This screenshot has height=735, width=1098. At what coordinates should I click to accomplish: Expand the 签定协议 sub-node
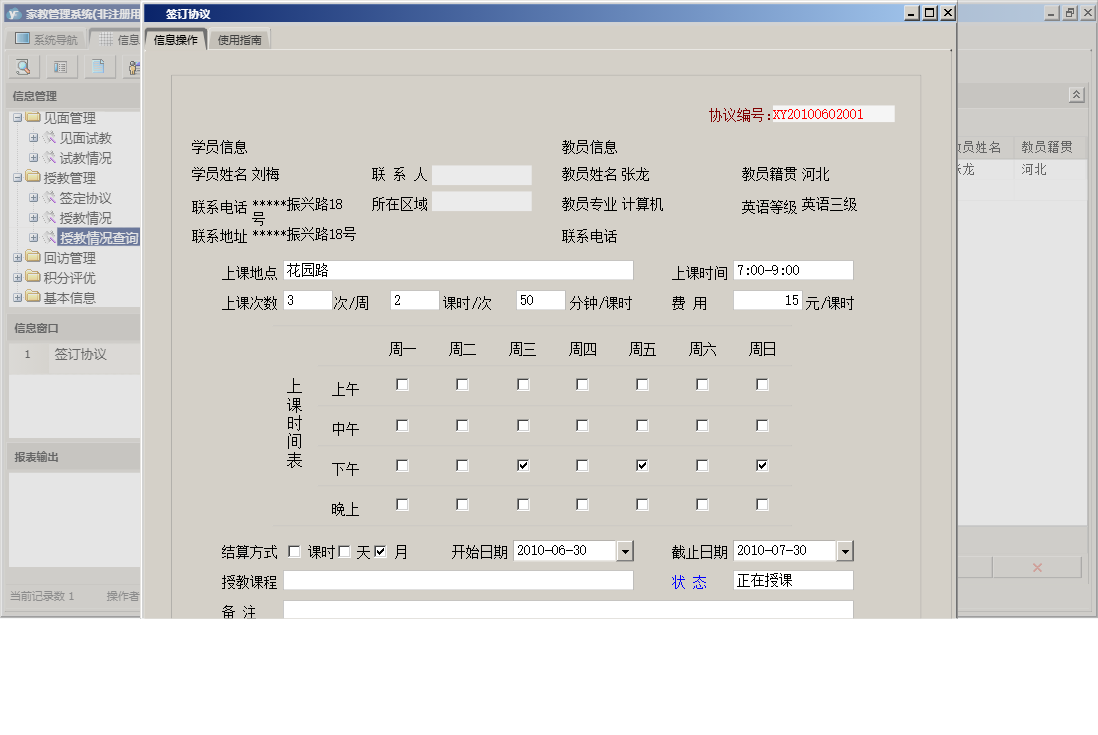[x=33, y=197]
